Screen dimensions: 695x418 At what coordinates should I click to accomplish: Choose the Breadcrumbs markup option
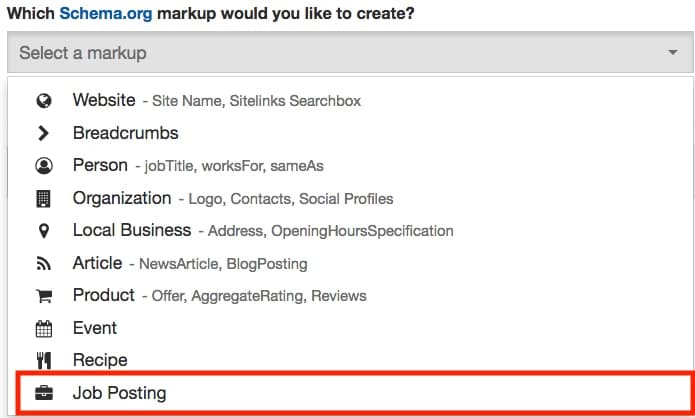click(x=125, y=133)
